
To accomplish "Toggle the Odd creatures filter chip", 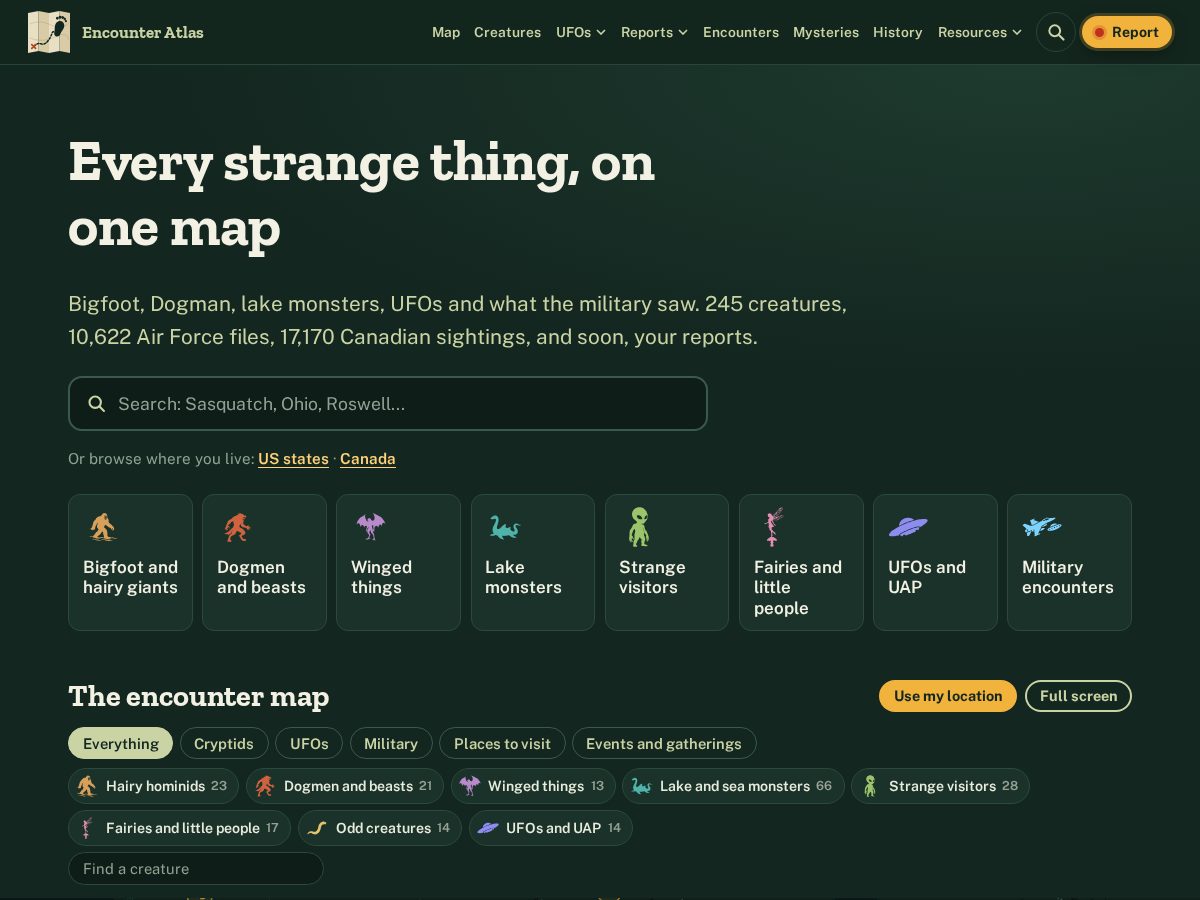I will tap(380, 828).
